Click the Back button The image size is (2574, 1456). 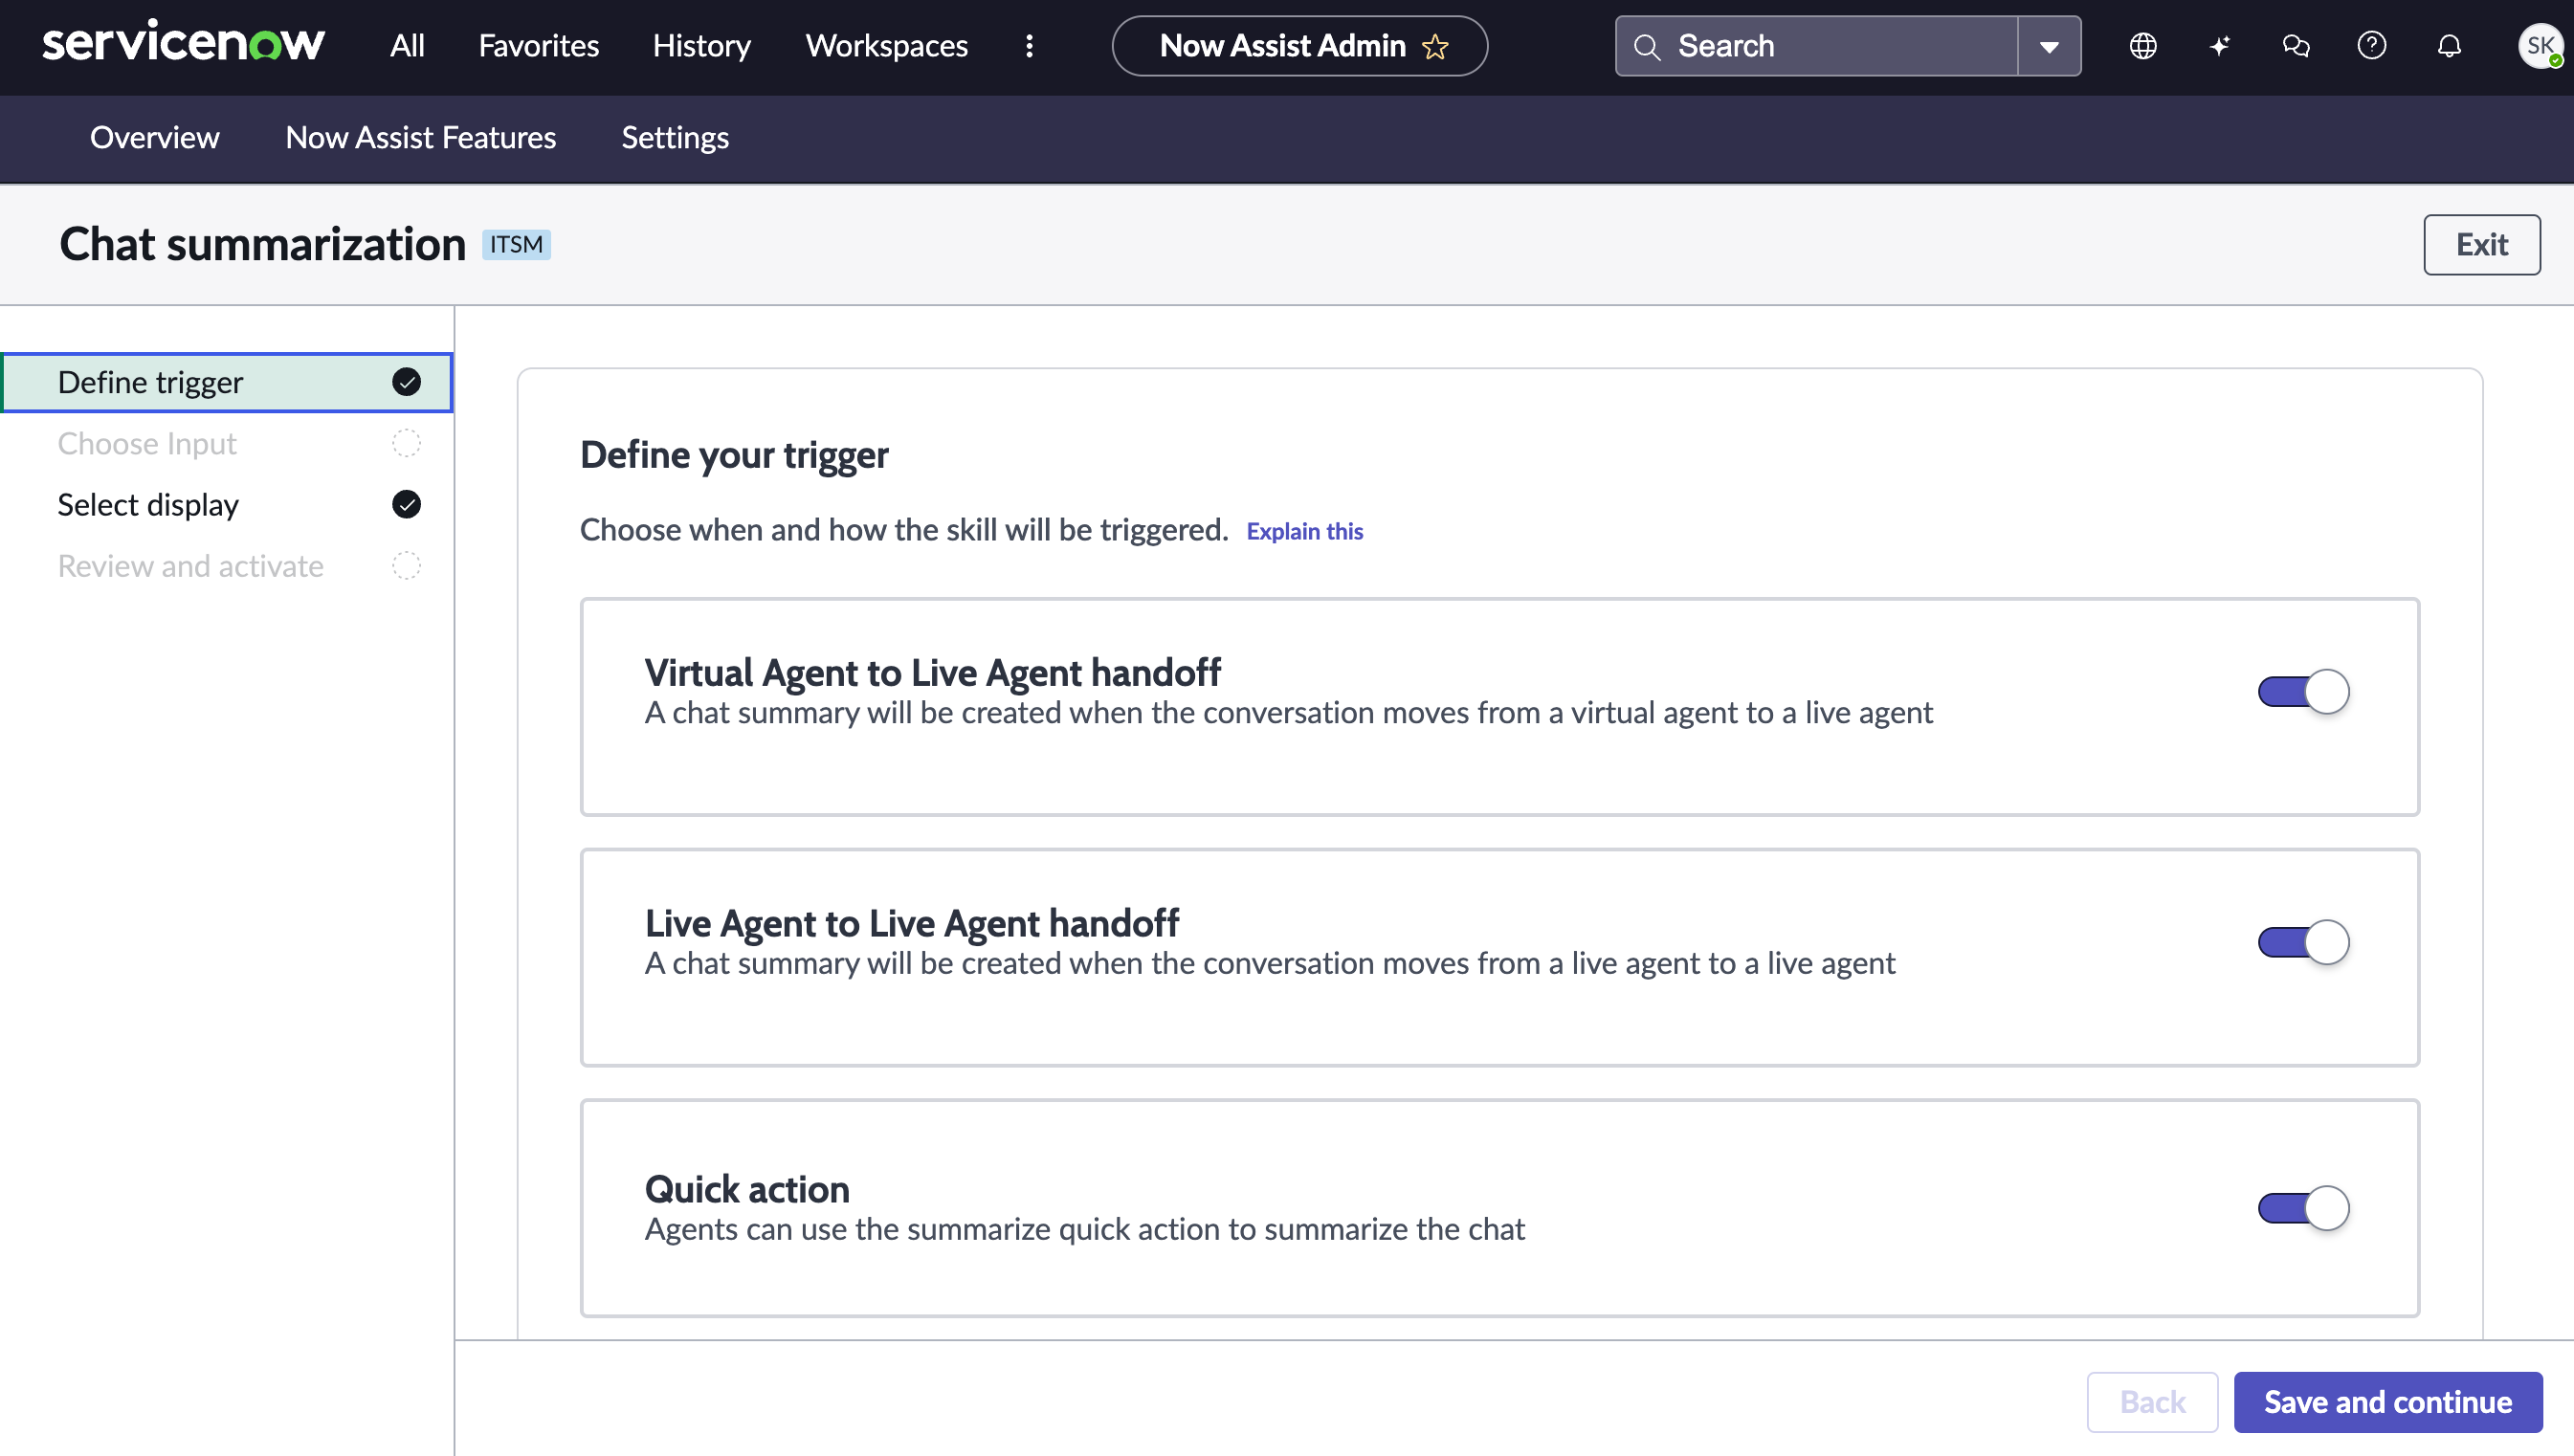(x=2152, y=1402)
